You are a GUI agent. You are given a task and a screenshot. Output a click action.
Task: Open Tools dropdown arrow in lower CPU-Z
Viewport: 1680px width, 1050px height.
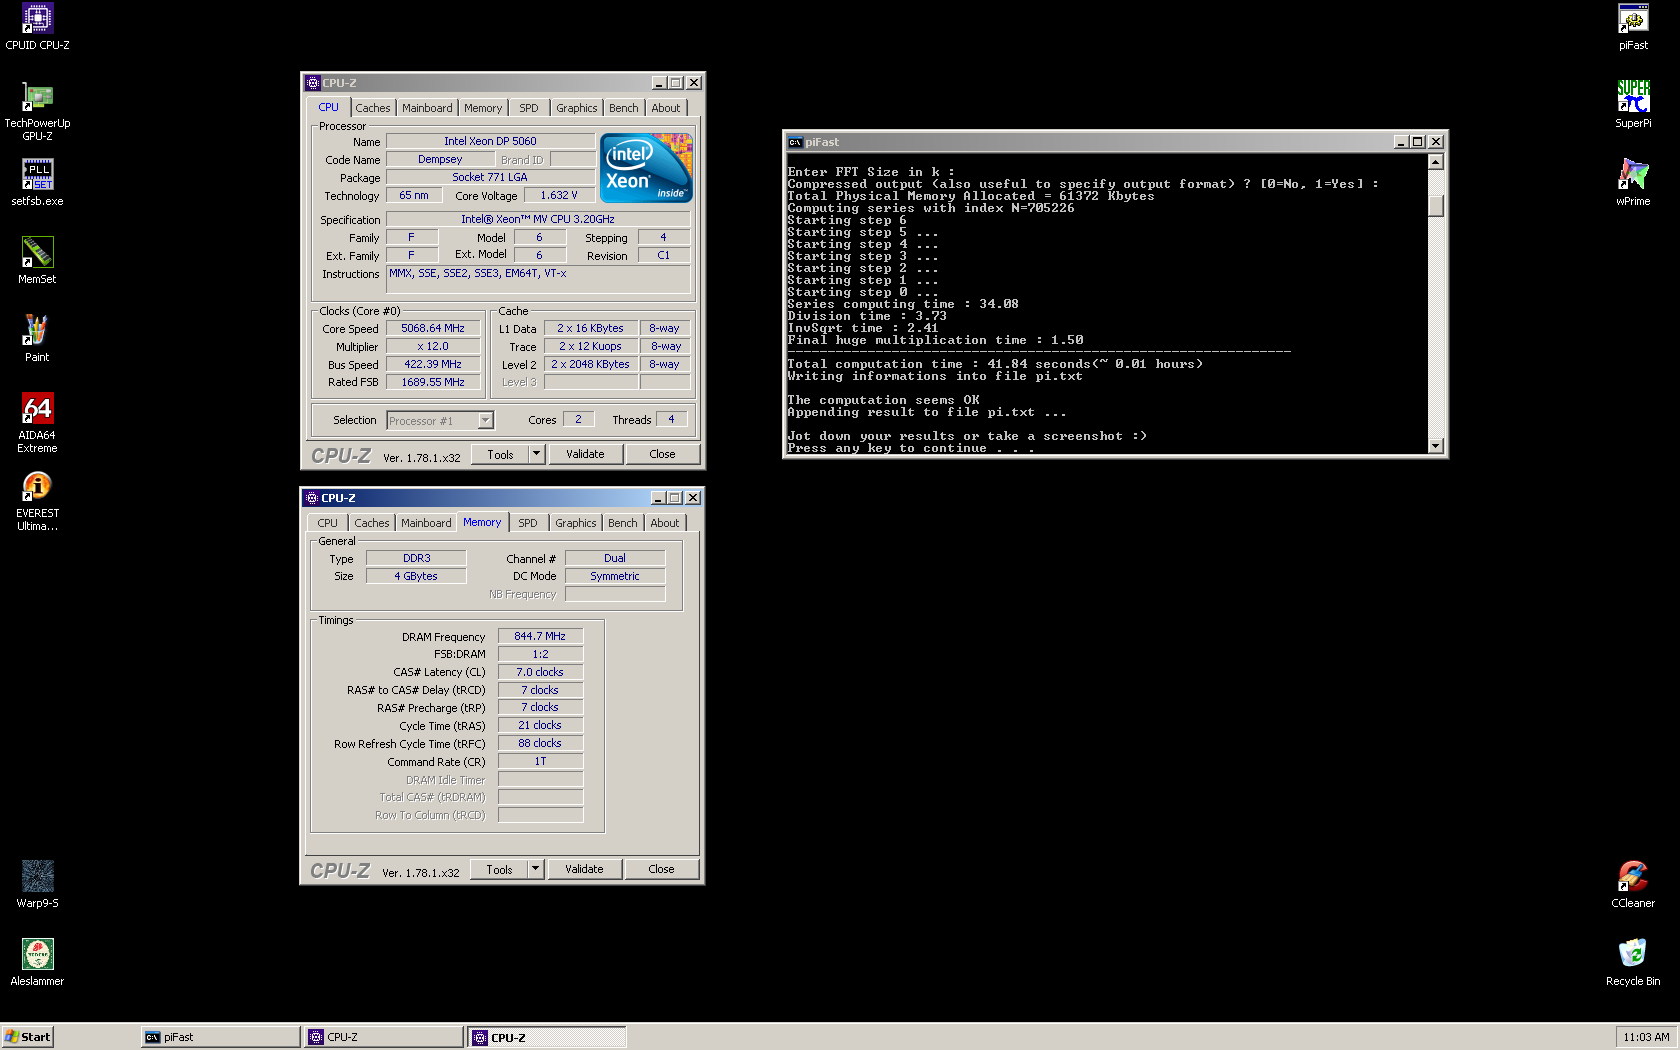click(x=535, y=869)
